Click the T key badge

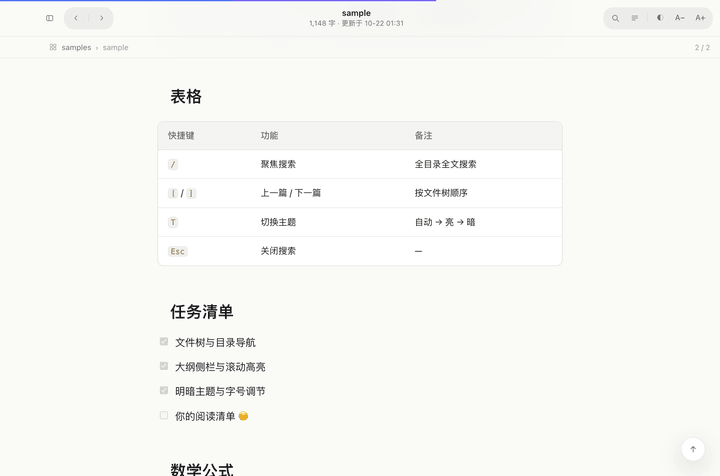click(173, 222)
